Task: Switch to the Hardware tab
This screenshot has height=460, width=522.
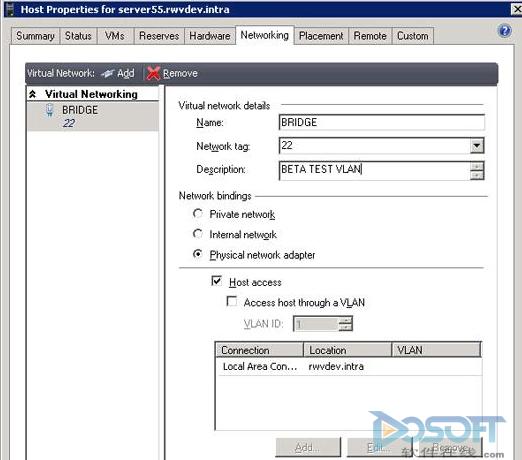Action: (210, 36)
